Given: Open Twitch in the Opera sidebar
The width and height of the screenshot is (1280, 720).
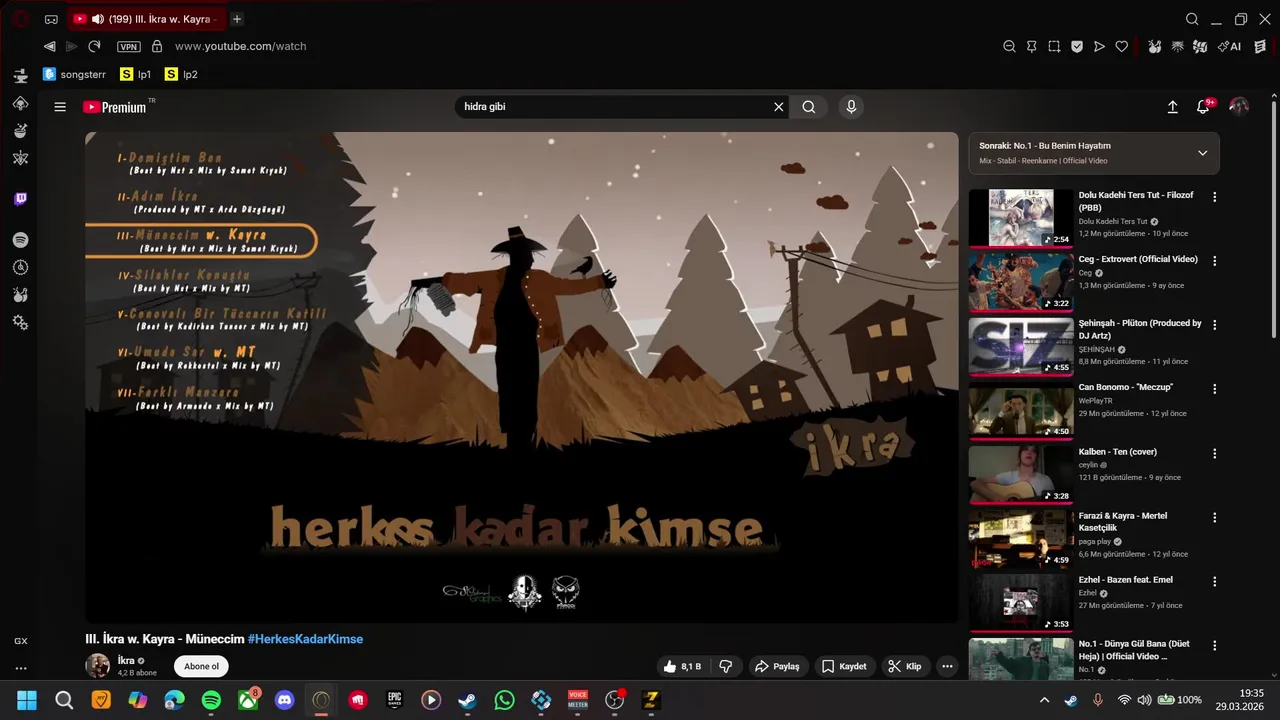Looking at the screenshot, I should [x=20, y=199].
